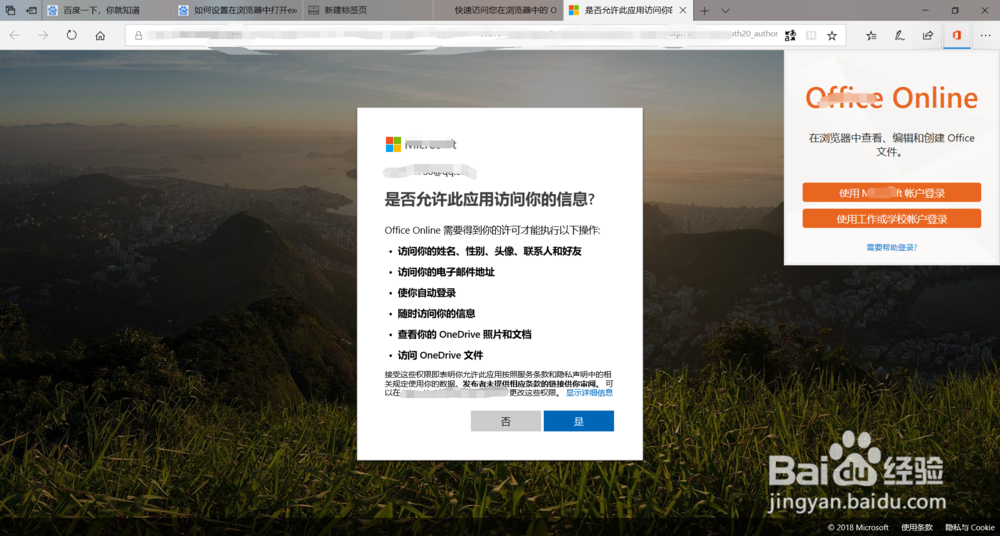Close the 是否允许此应用访问 tab
1000x536 pixels.
(x=683, y=10)
